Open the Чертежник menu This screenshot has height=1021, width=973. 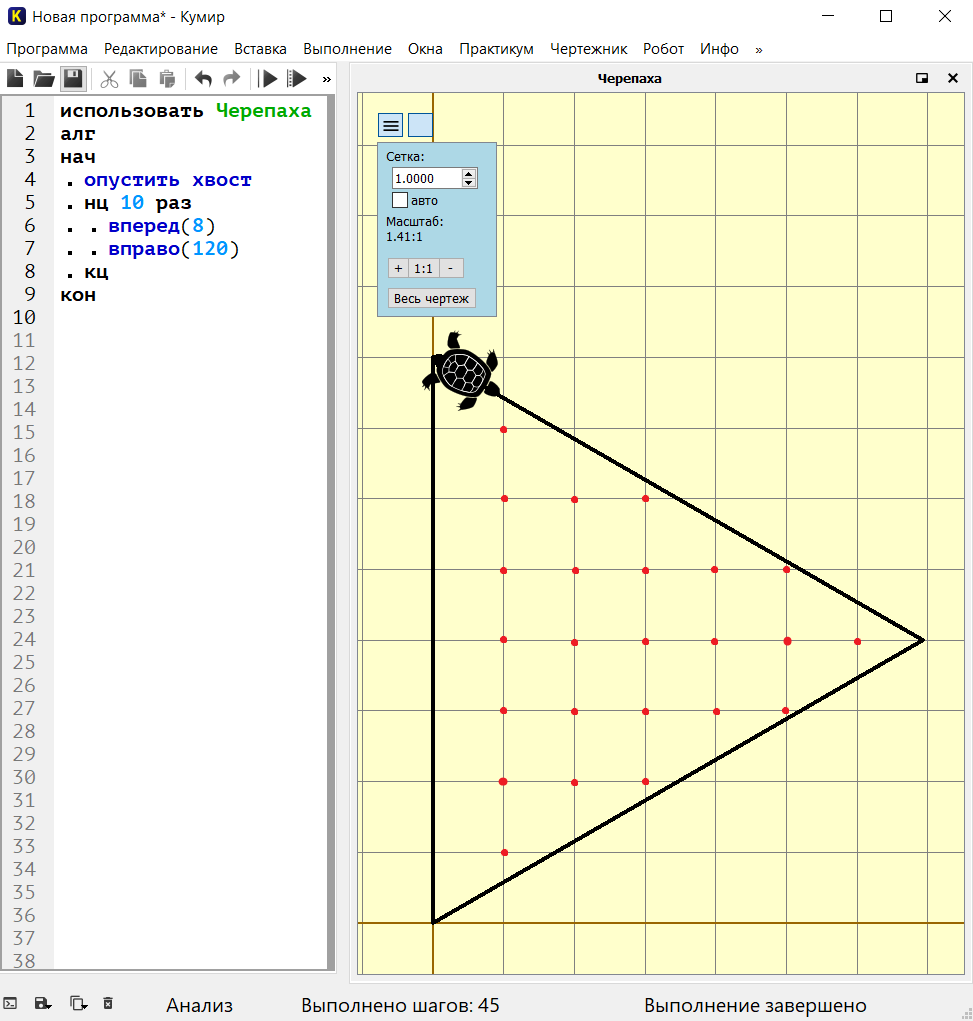click(589, 49)
